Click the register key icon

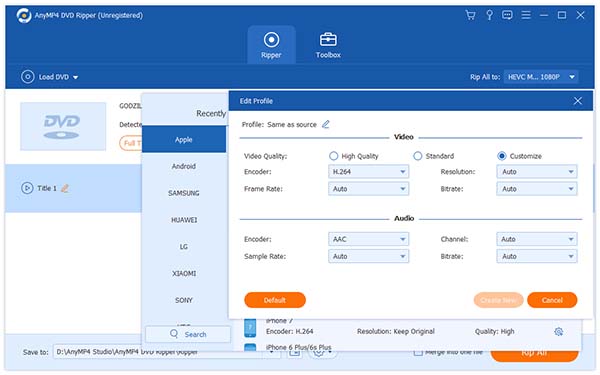489,15
